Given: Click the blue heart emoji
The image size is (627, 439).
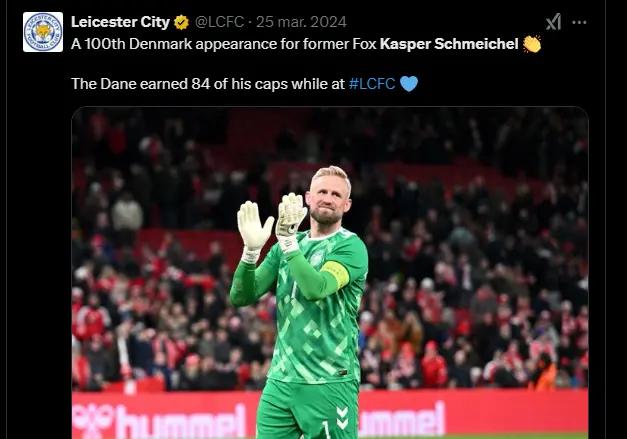Looking at the screenshot, I should 409,84.
